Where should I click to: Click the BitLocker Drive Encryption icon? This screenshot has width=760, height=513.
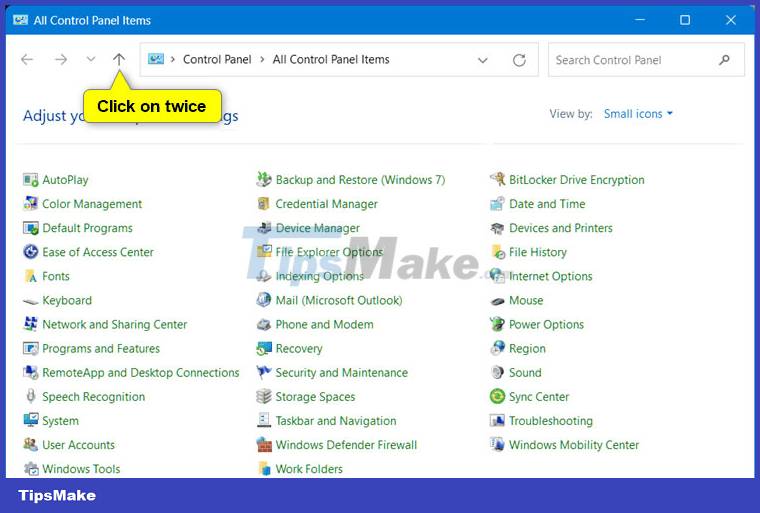pos(497,179)
